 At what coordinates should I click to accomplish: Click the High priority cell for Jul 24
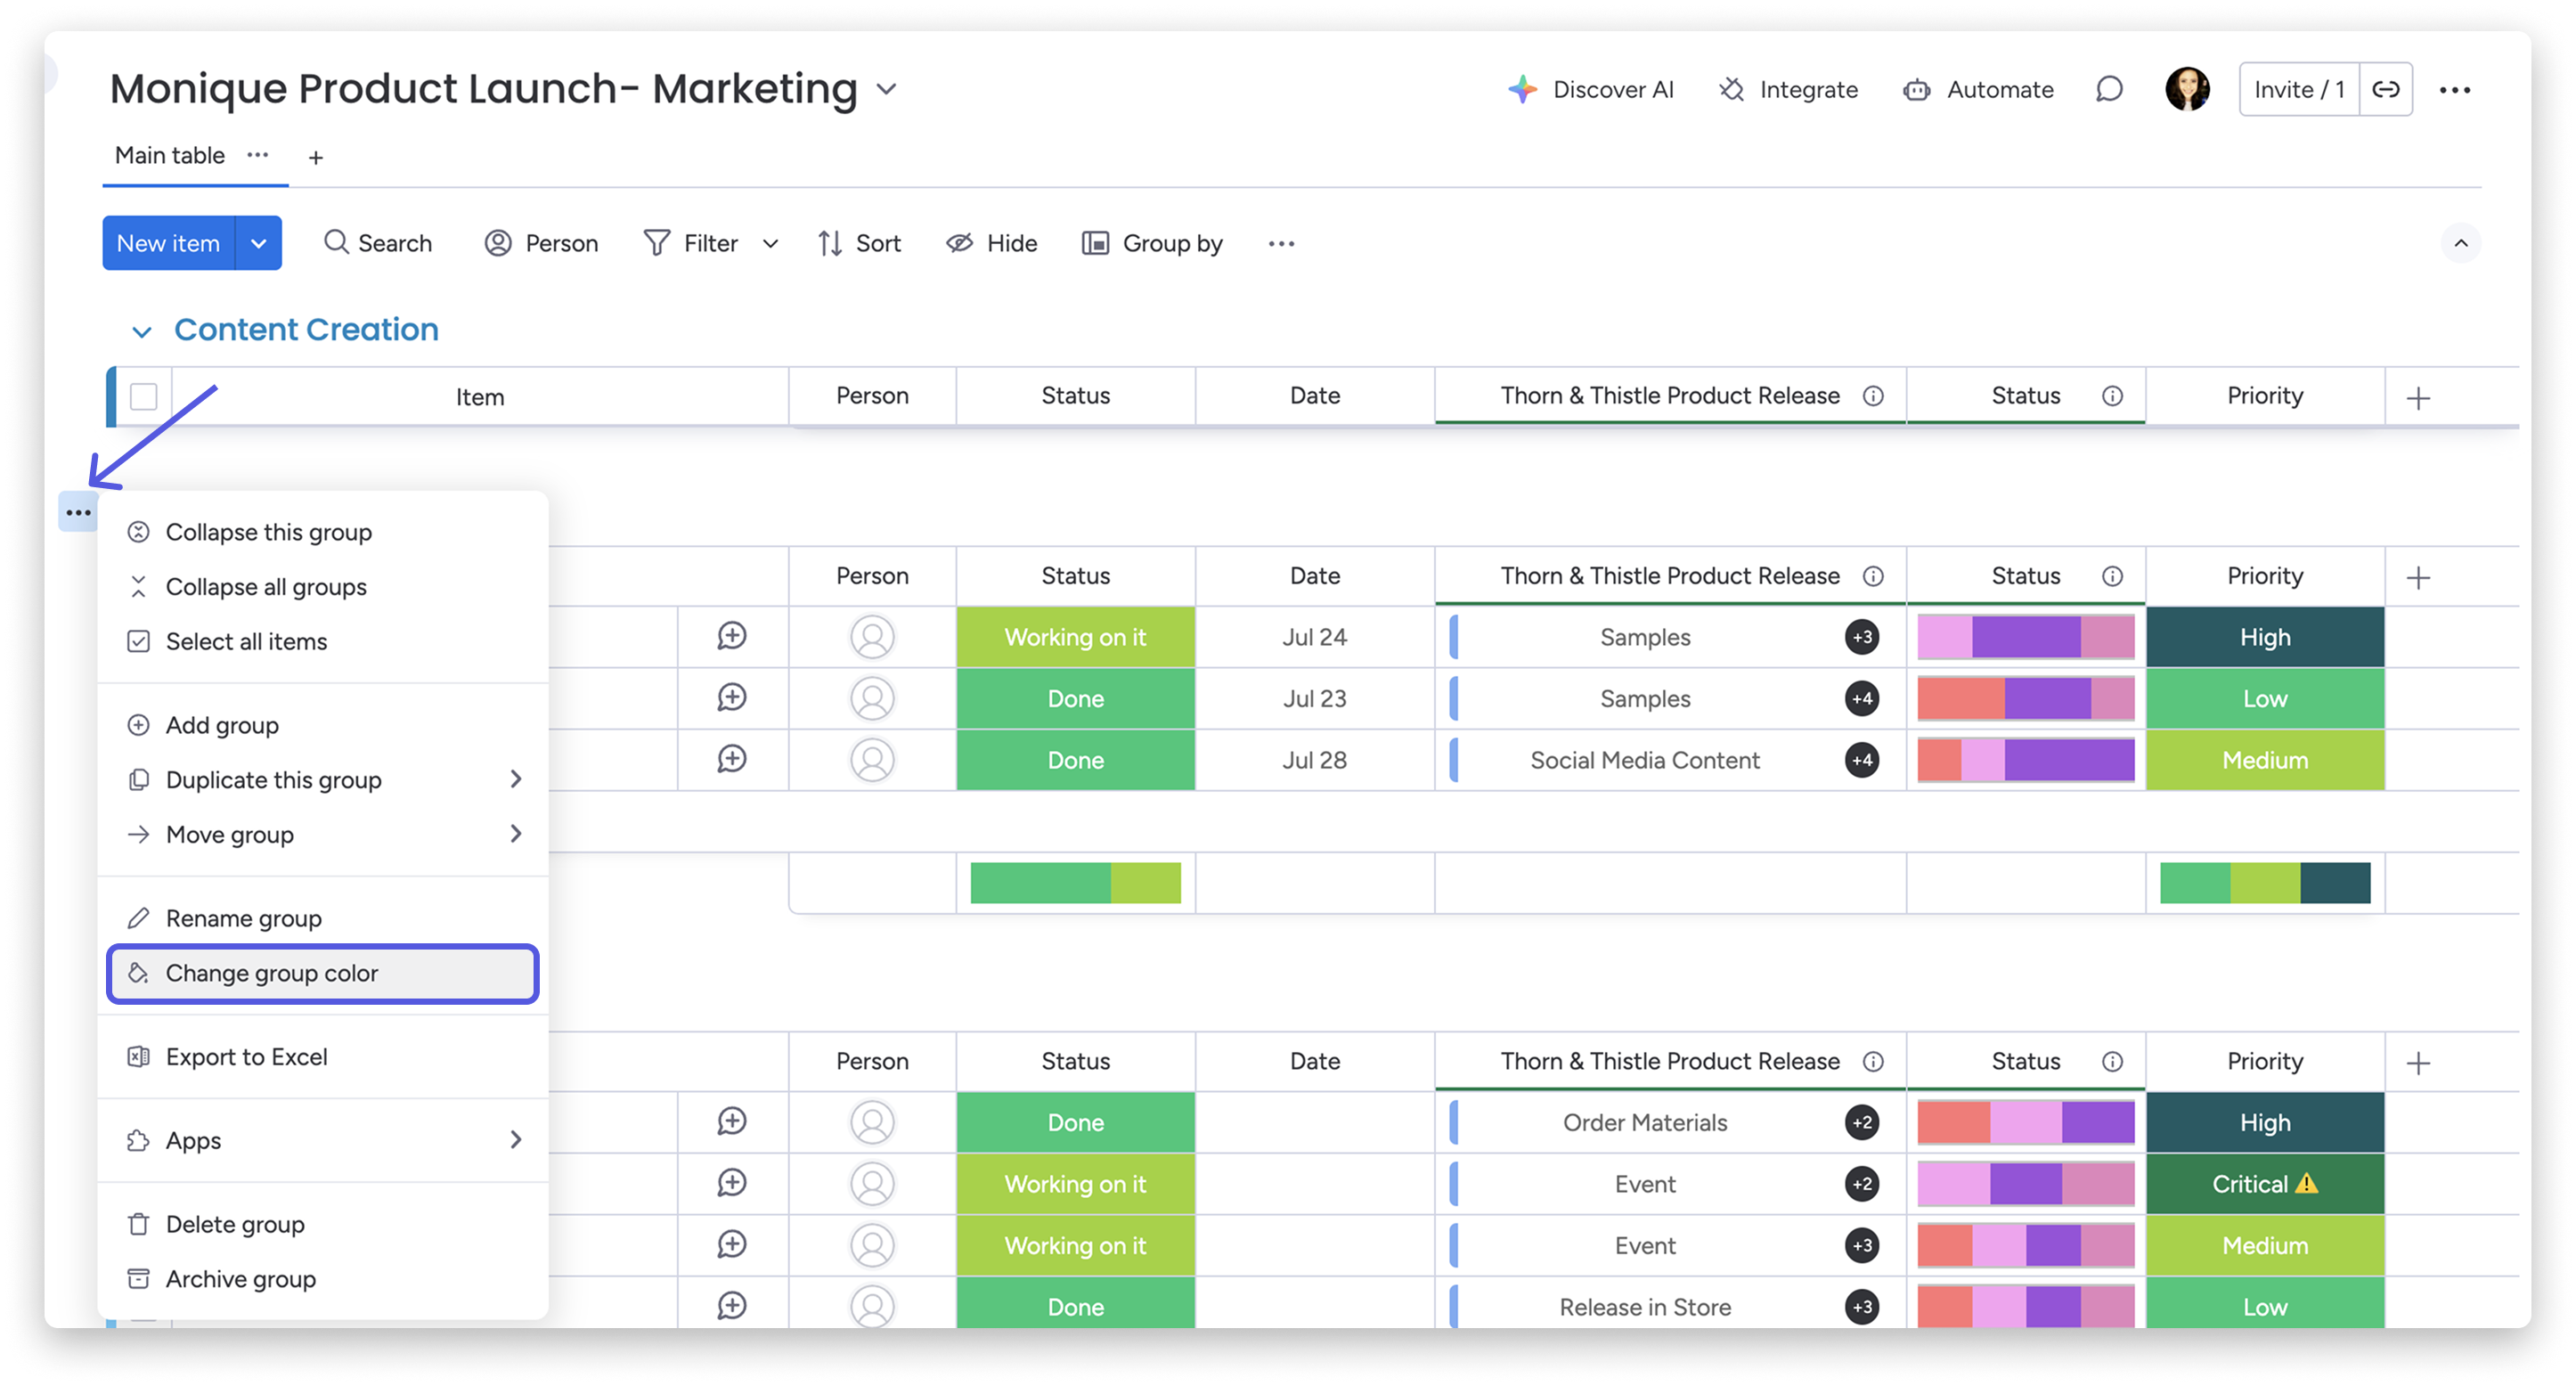tap(2264, 637)
